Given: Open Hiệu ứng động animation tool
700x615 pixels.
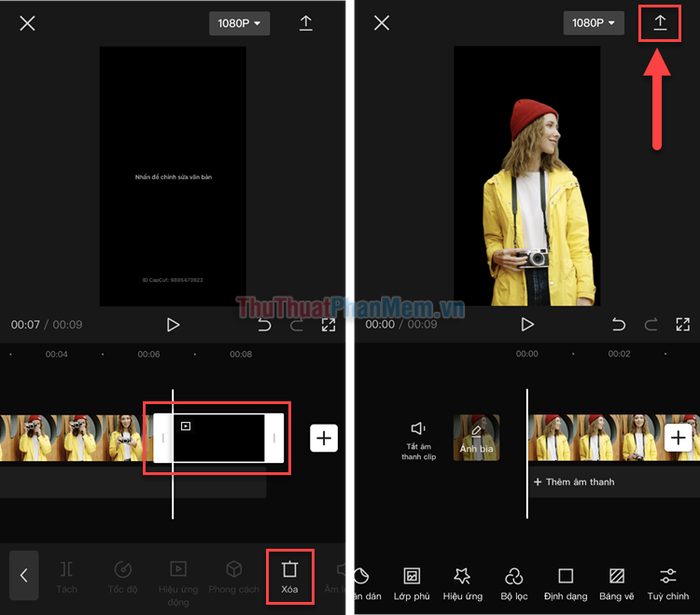Looking at the screenshot, I should (178, 583).
